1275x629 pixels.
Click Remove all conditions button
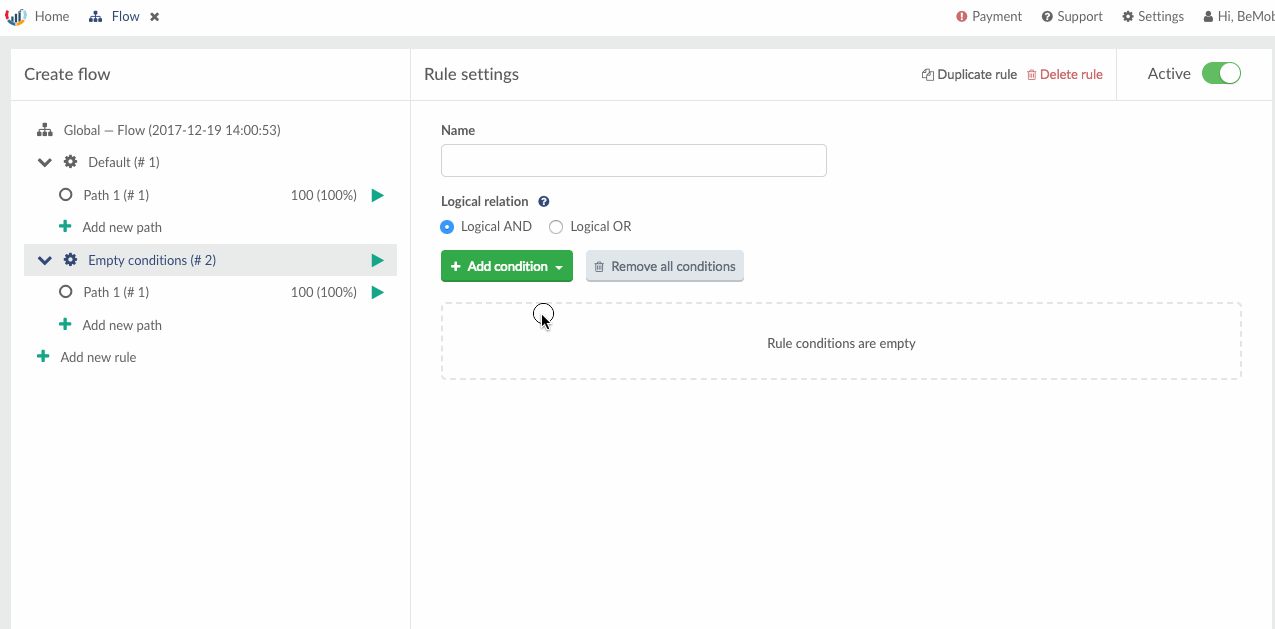point(665,266)
